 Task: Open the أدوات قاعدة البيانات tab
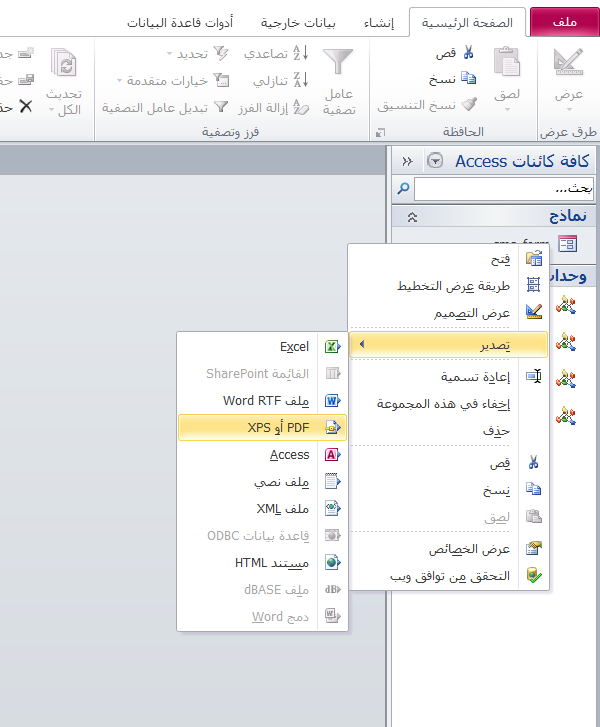tap(180, 22)
